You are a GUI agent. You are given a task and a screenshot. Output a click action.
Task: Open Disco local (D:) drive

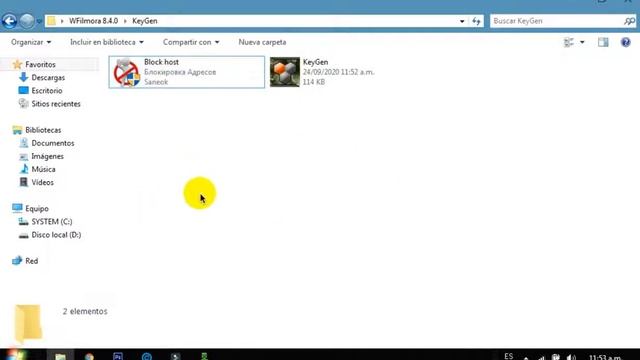point(56,235)
